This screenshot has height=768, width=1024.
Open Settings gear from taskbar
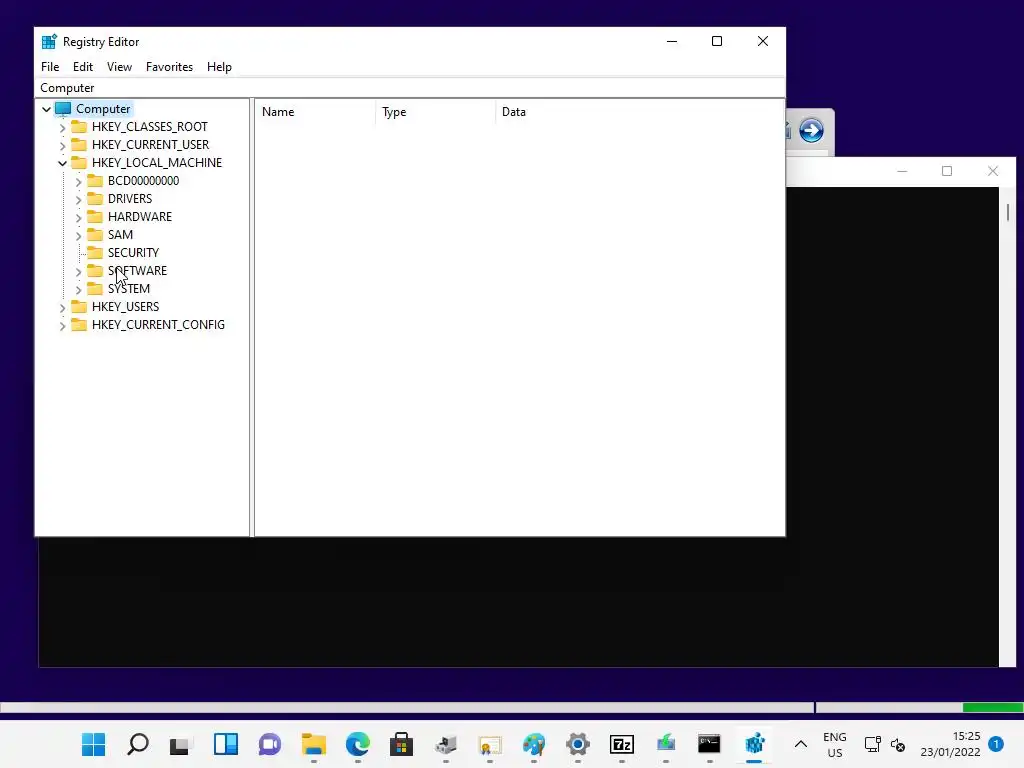coord(578,744)
